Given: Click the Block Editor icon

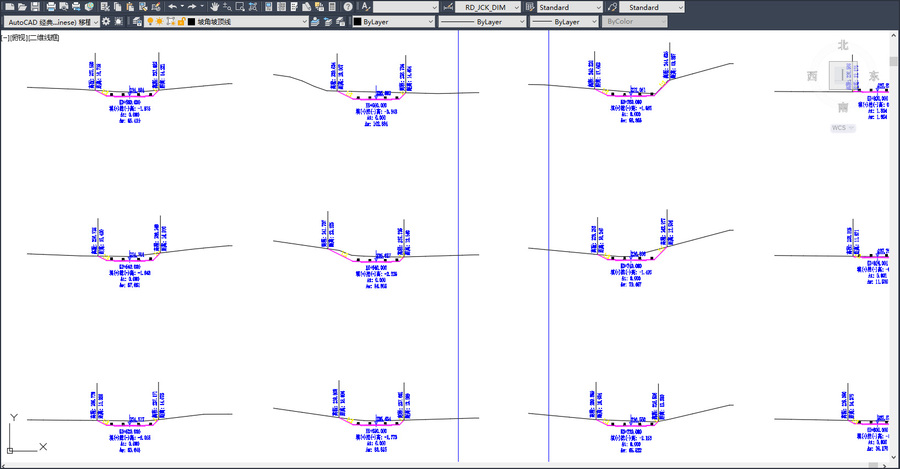Looking at the screenshot, I should (156, 7).
